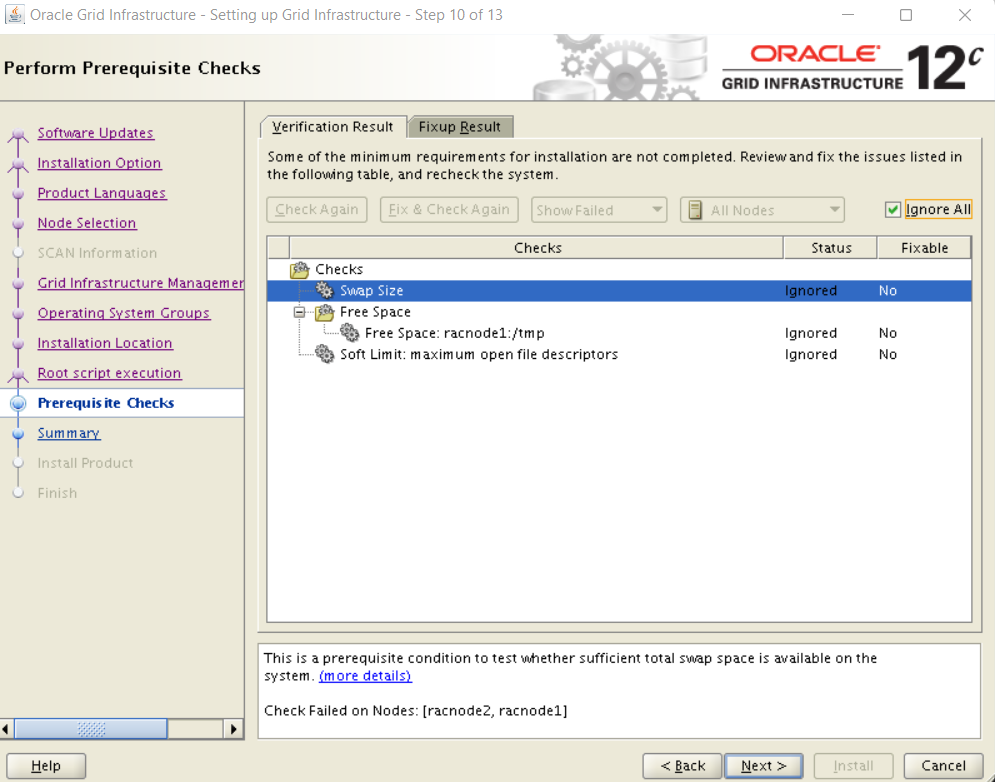Viewport: 995px width, 782px height.
Task: Go to Grid Infrastructure Management step
Action: [x=140, y=283]
